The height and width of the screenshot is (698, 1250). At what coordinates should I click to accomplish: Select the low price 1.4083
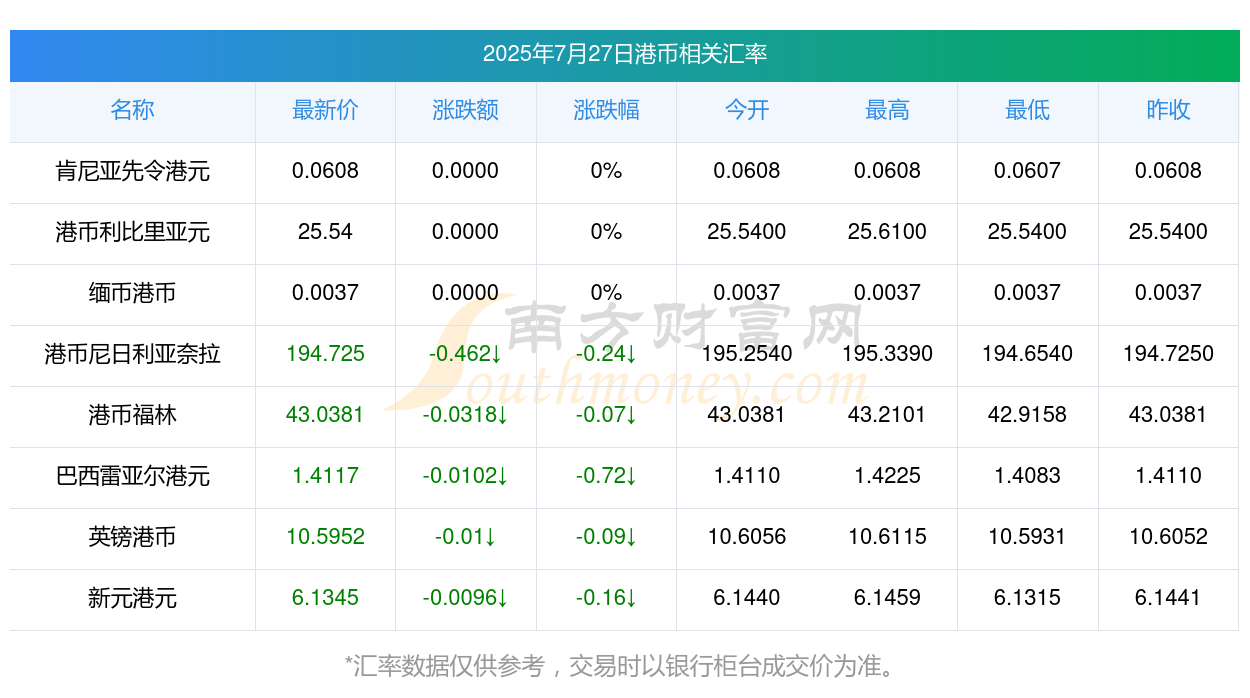(1027, 476)
